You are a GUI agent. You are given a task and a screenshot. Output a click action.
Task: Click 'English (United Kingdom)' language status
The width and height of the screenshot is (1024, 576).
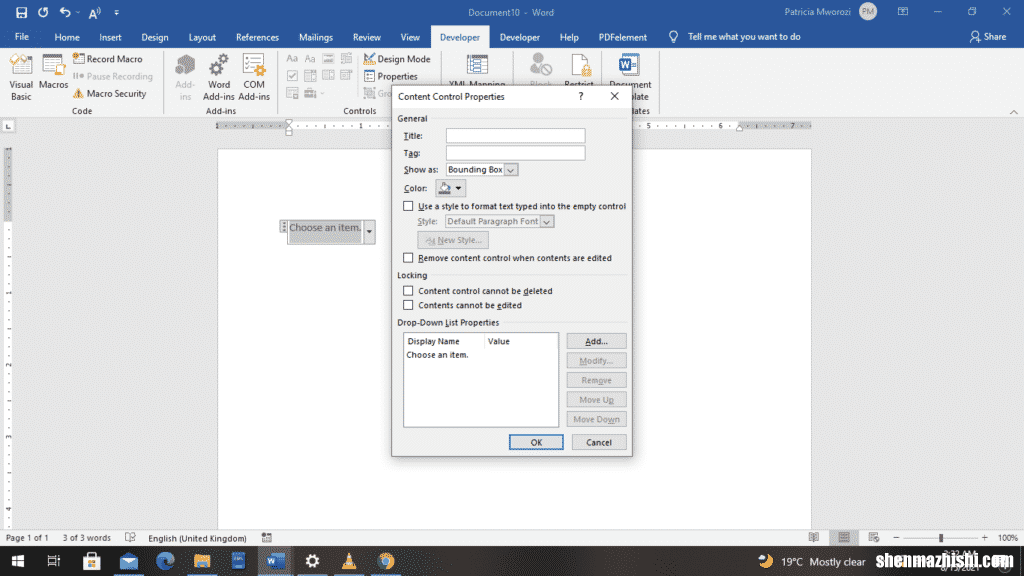pos(197,538)
